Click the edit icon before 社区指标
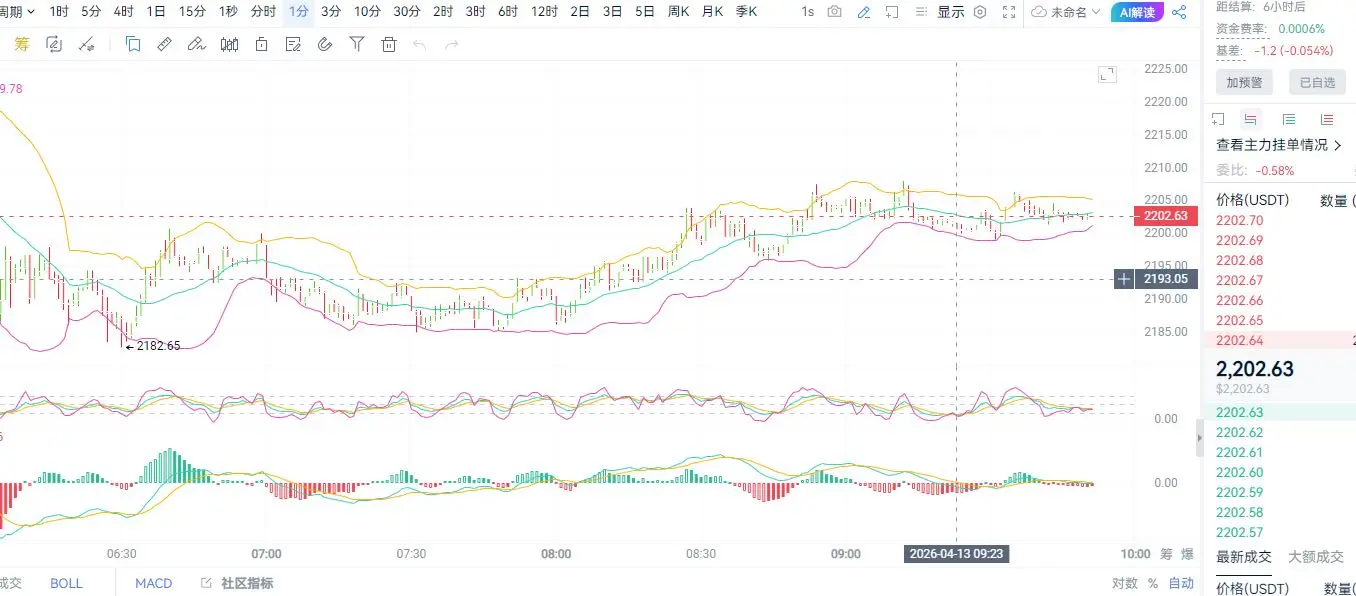 206,583
